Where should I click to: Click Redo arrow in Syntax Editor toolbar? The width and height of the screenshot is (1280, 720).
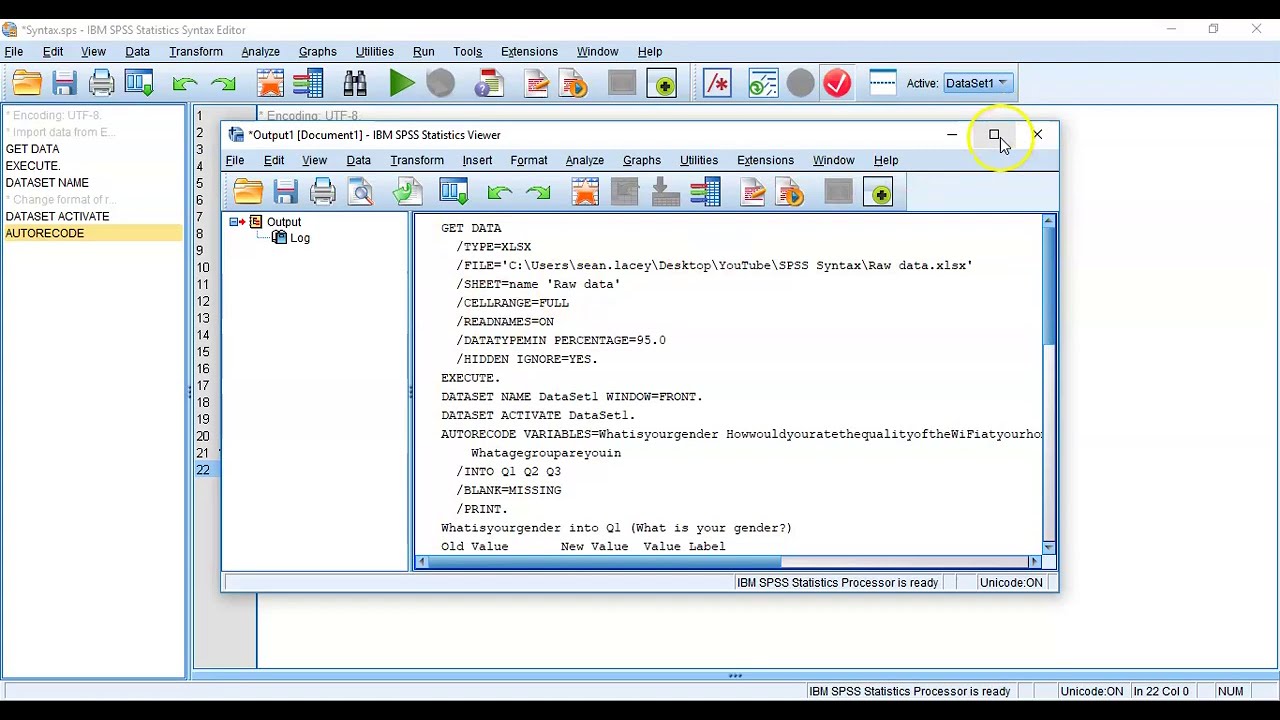[x=223, y=84]
